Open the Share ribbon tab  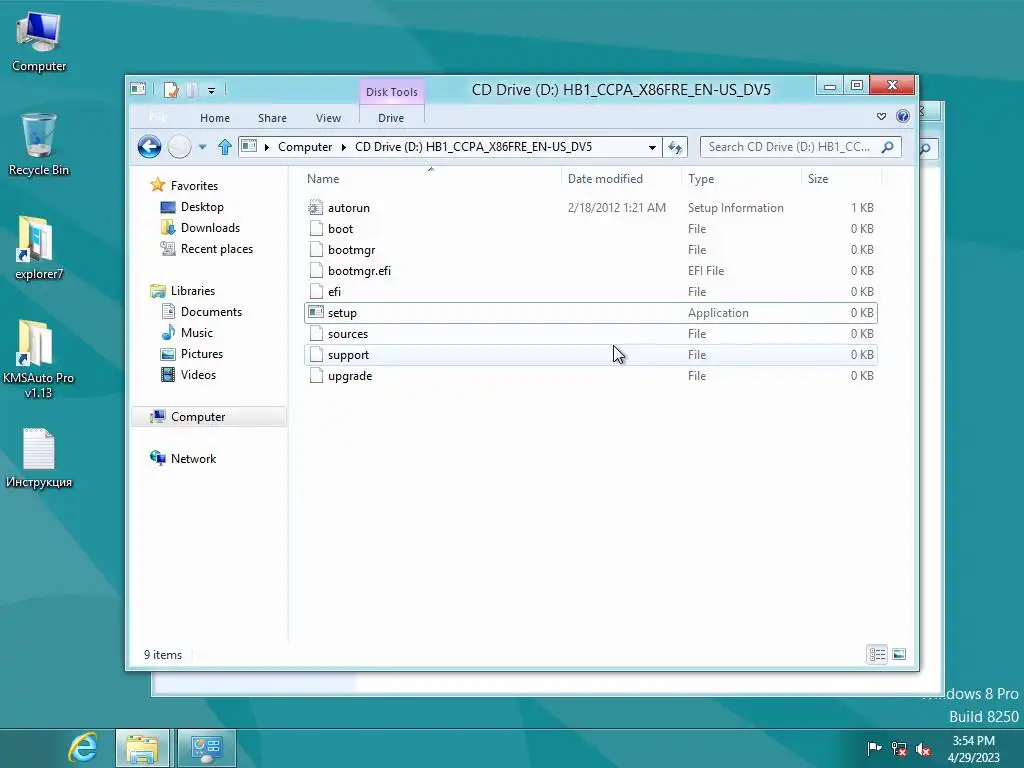point(272,118)
